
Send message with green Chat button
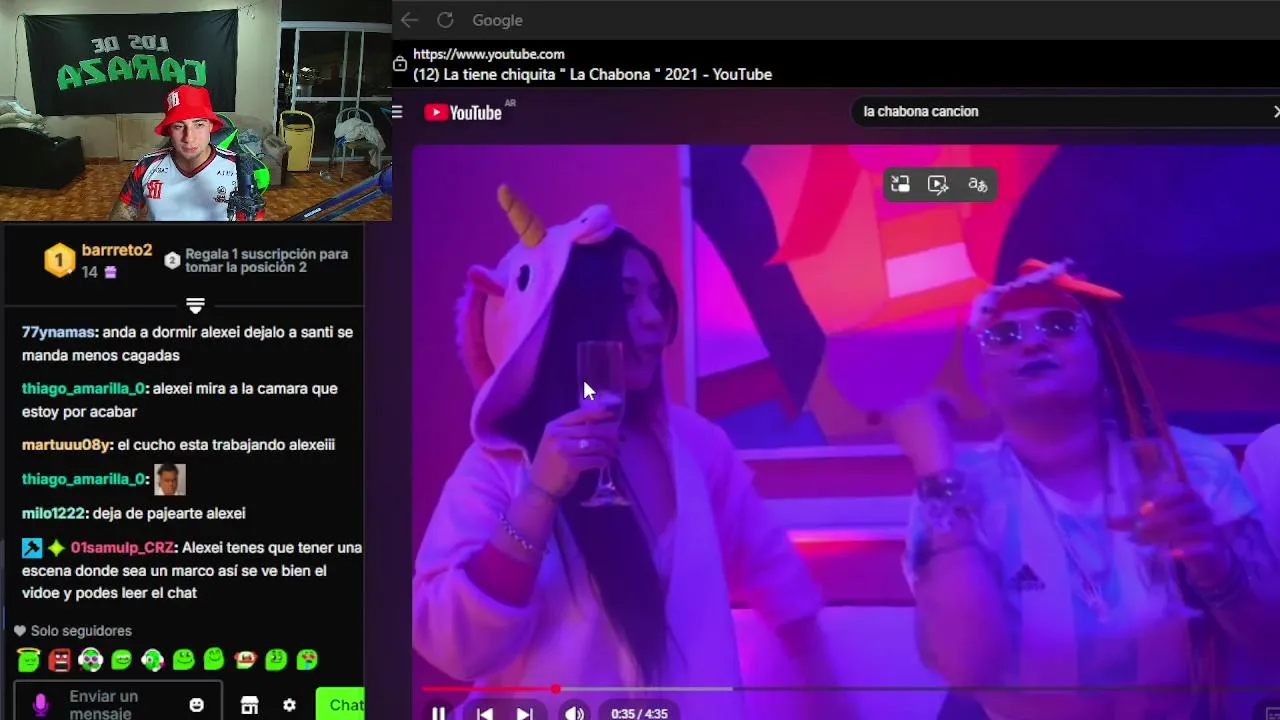[x=342, y=704]
